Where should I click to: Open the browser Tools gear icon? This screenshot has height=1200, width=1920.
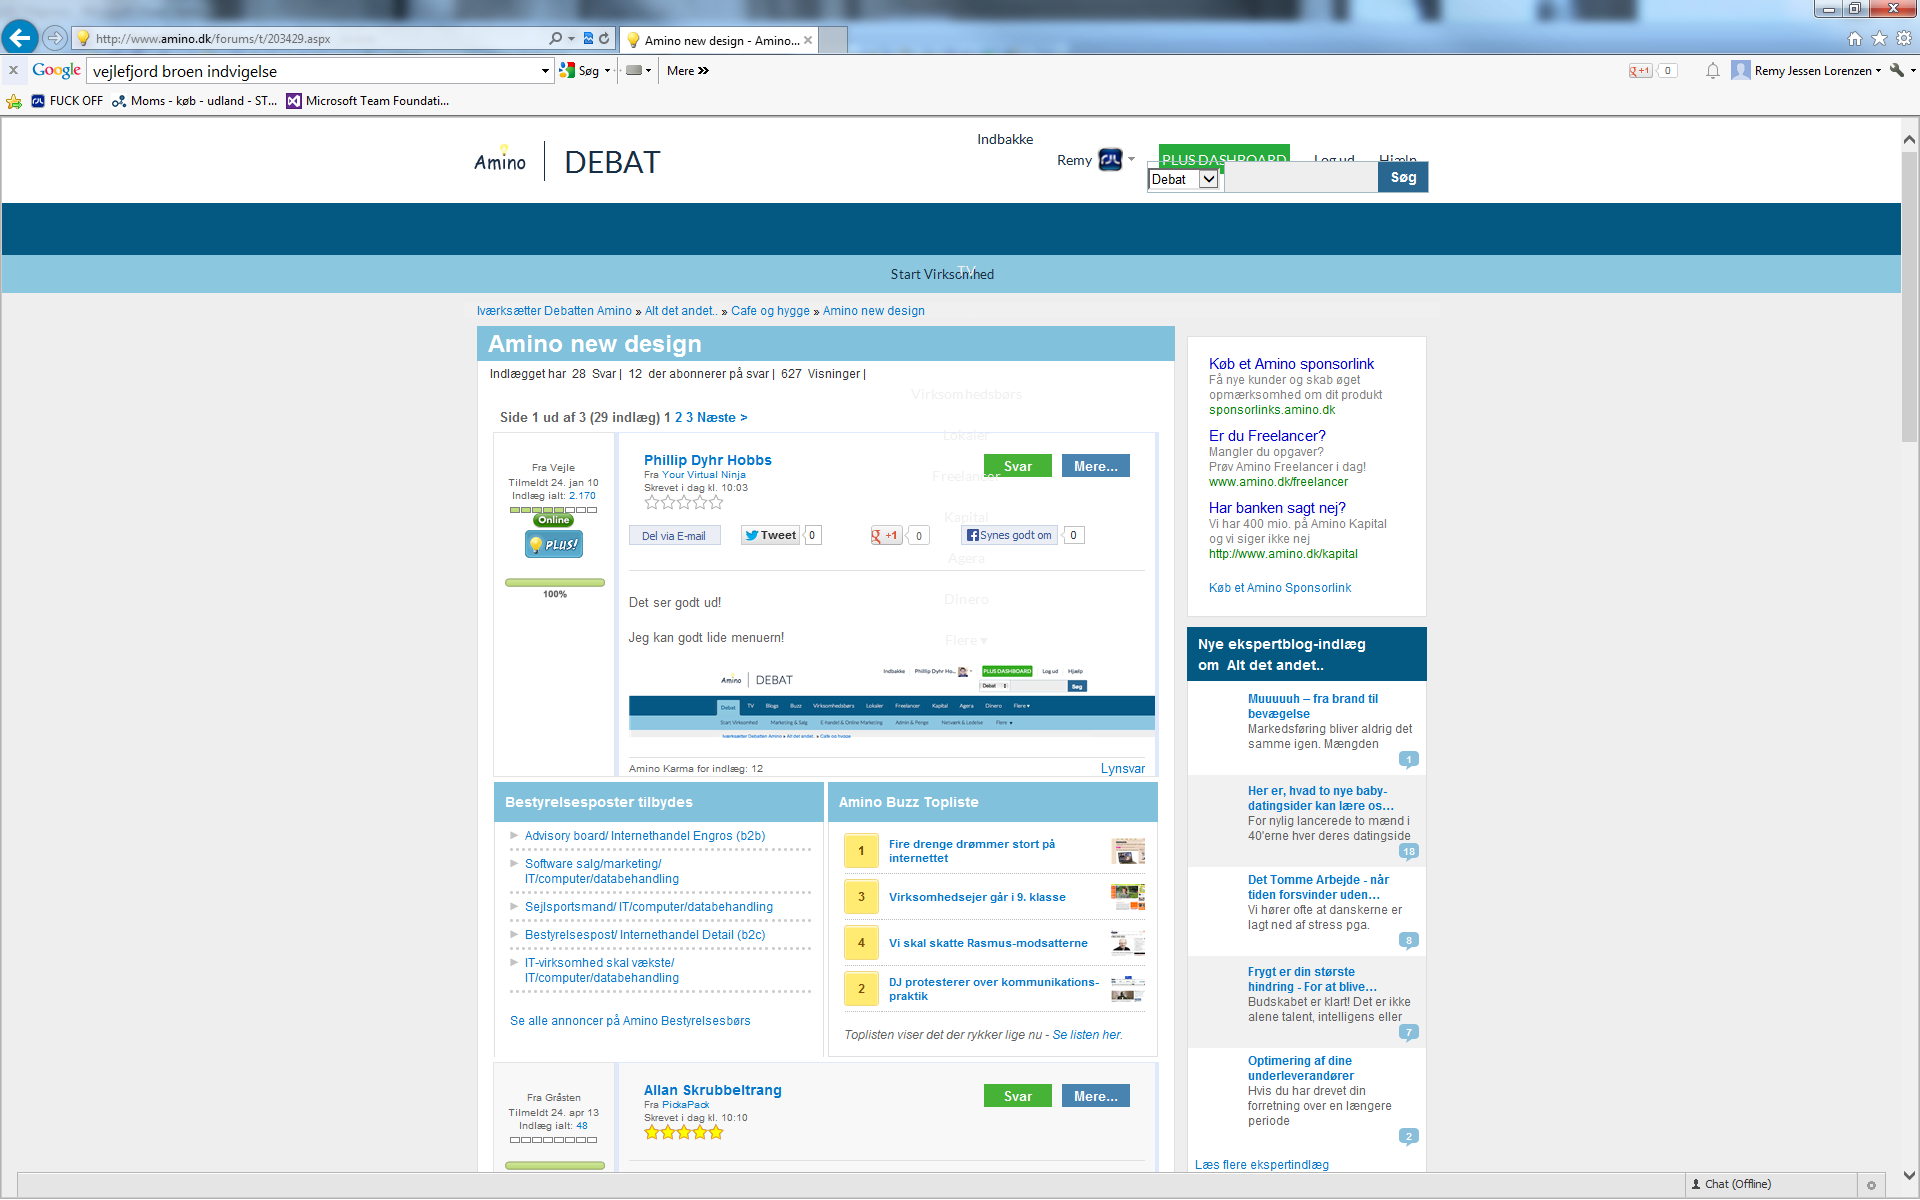pos(1904,38)
